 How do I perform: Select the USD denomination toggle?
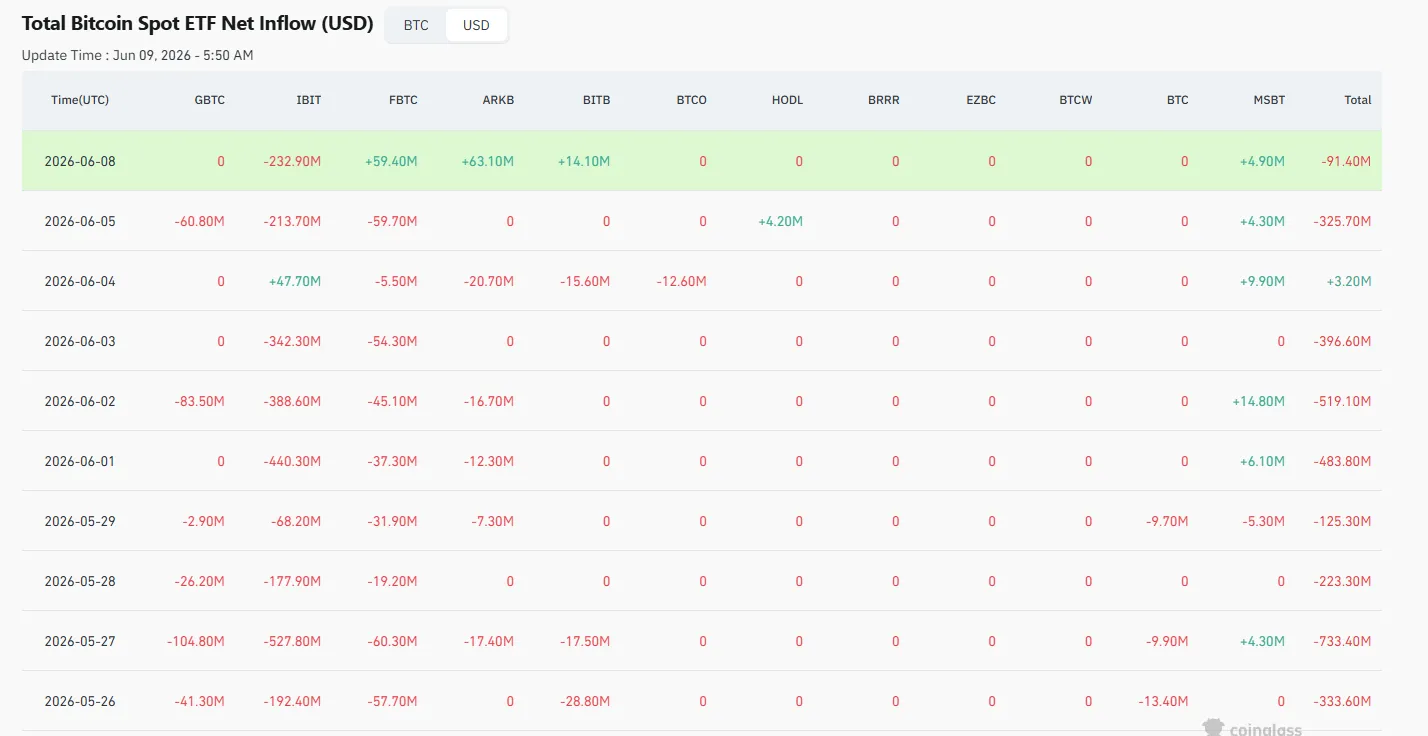click(476, 25)
